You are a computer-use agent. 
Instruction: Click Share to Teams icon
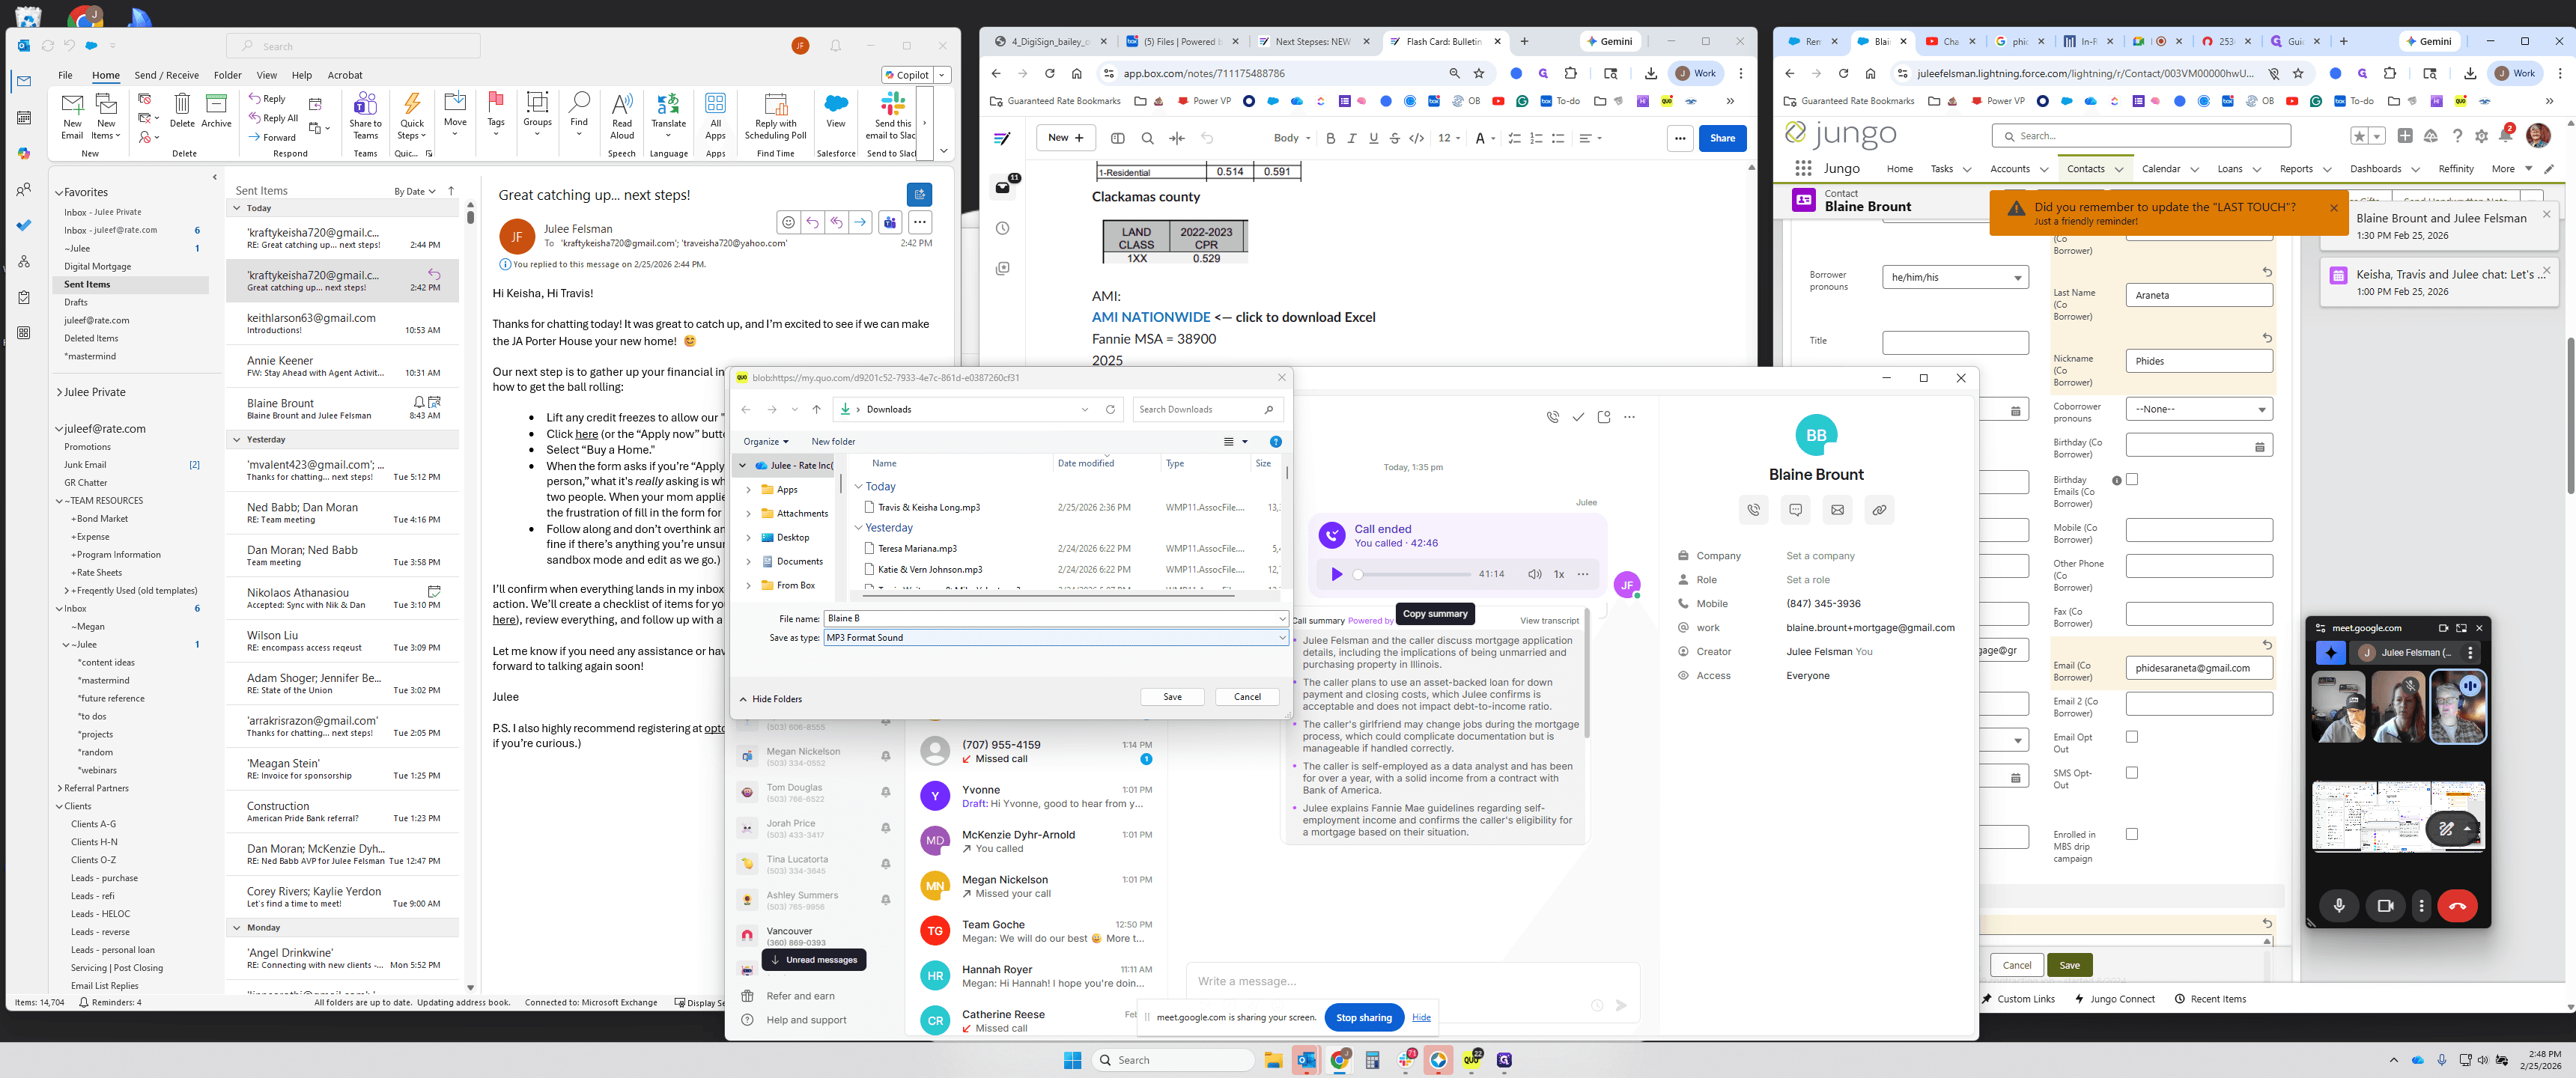pyautogui.click(x=365, y=116)
